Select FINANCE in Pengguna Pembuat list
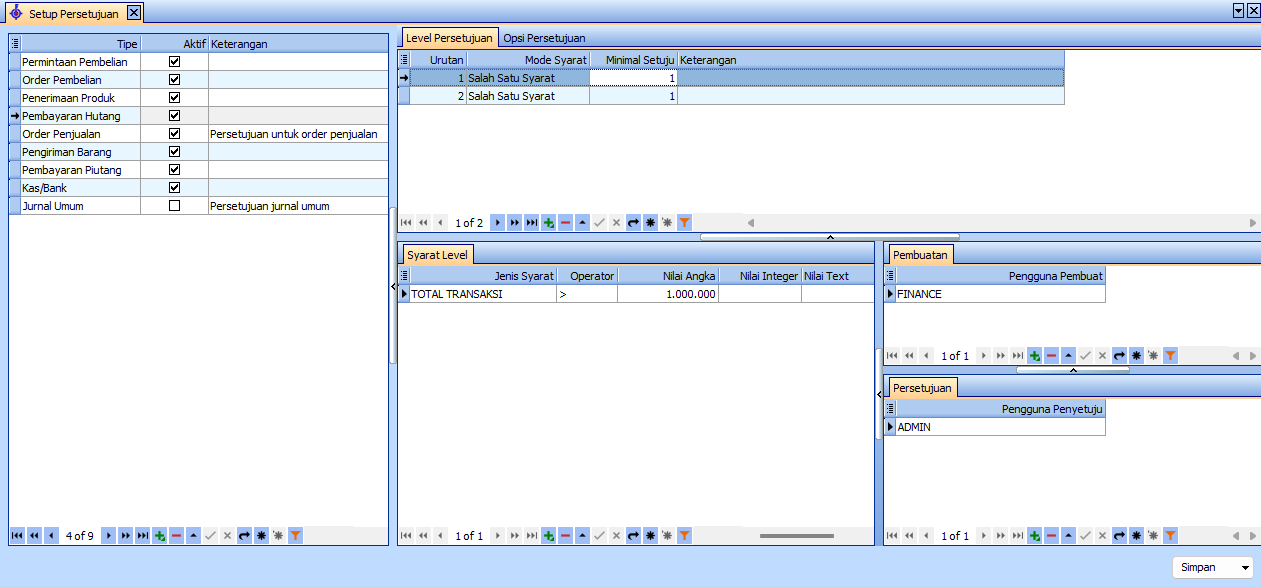 click(1000, 294)
